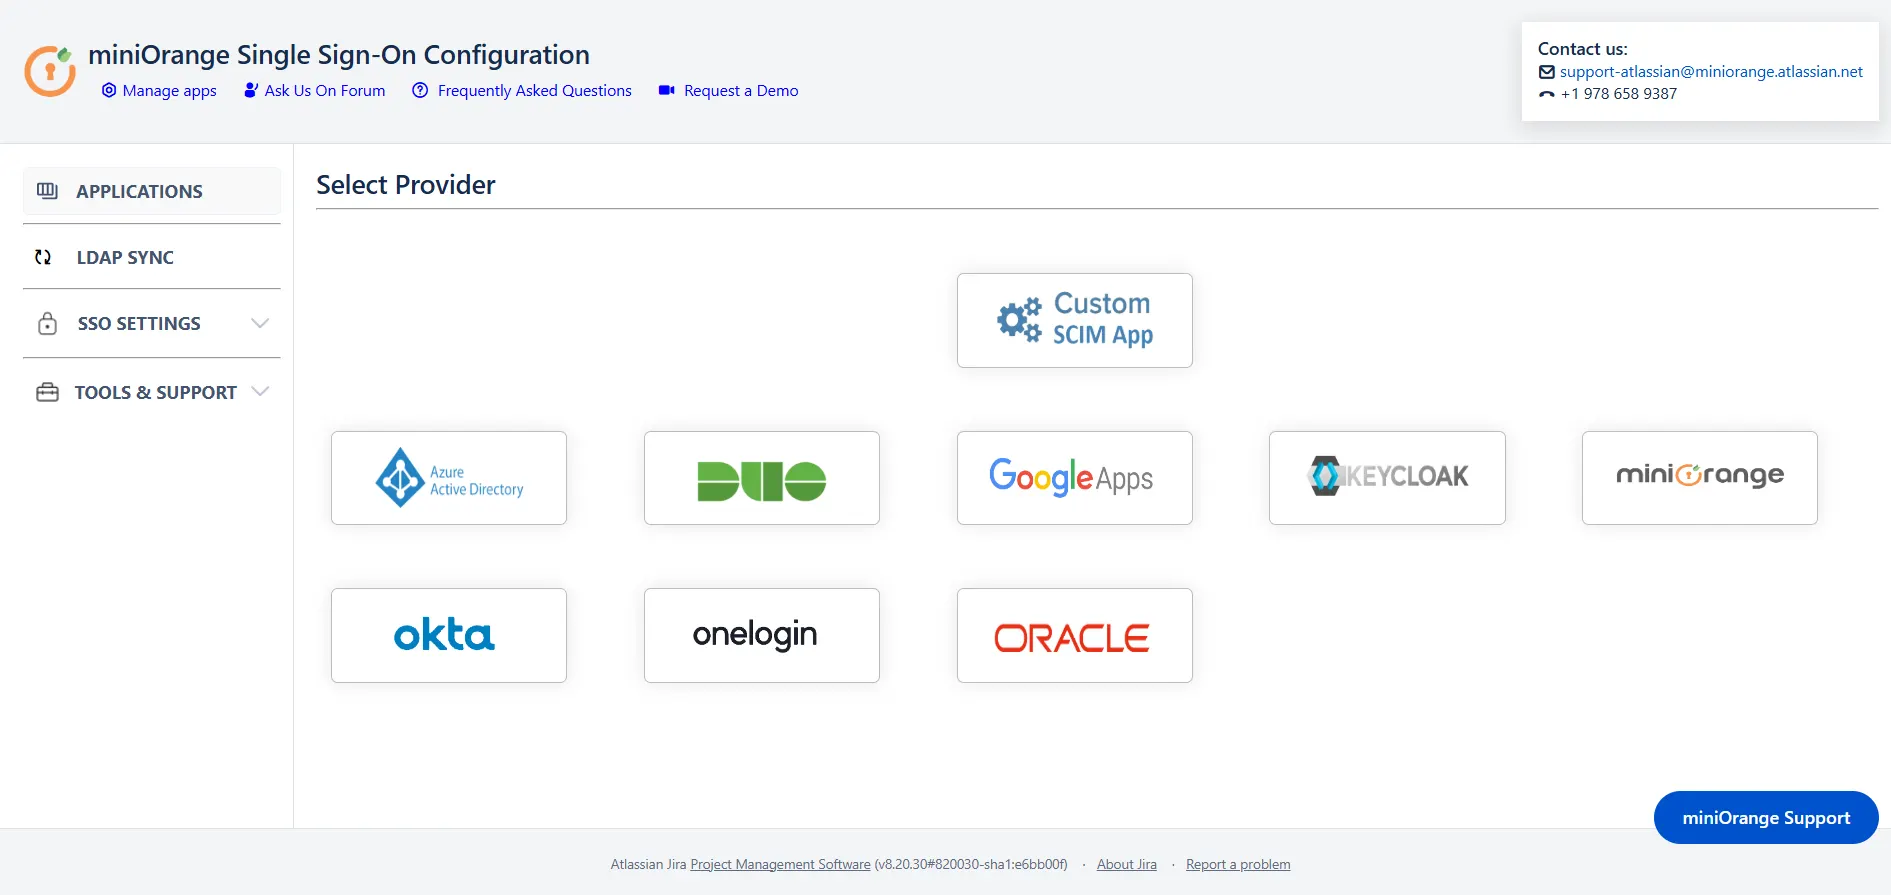Open Frequently Asked Questions link
Screen dimensions: 1891x895
click(535, 91)
